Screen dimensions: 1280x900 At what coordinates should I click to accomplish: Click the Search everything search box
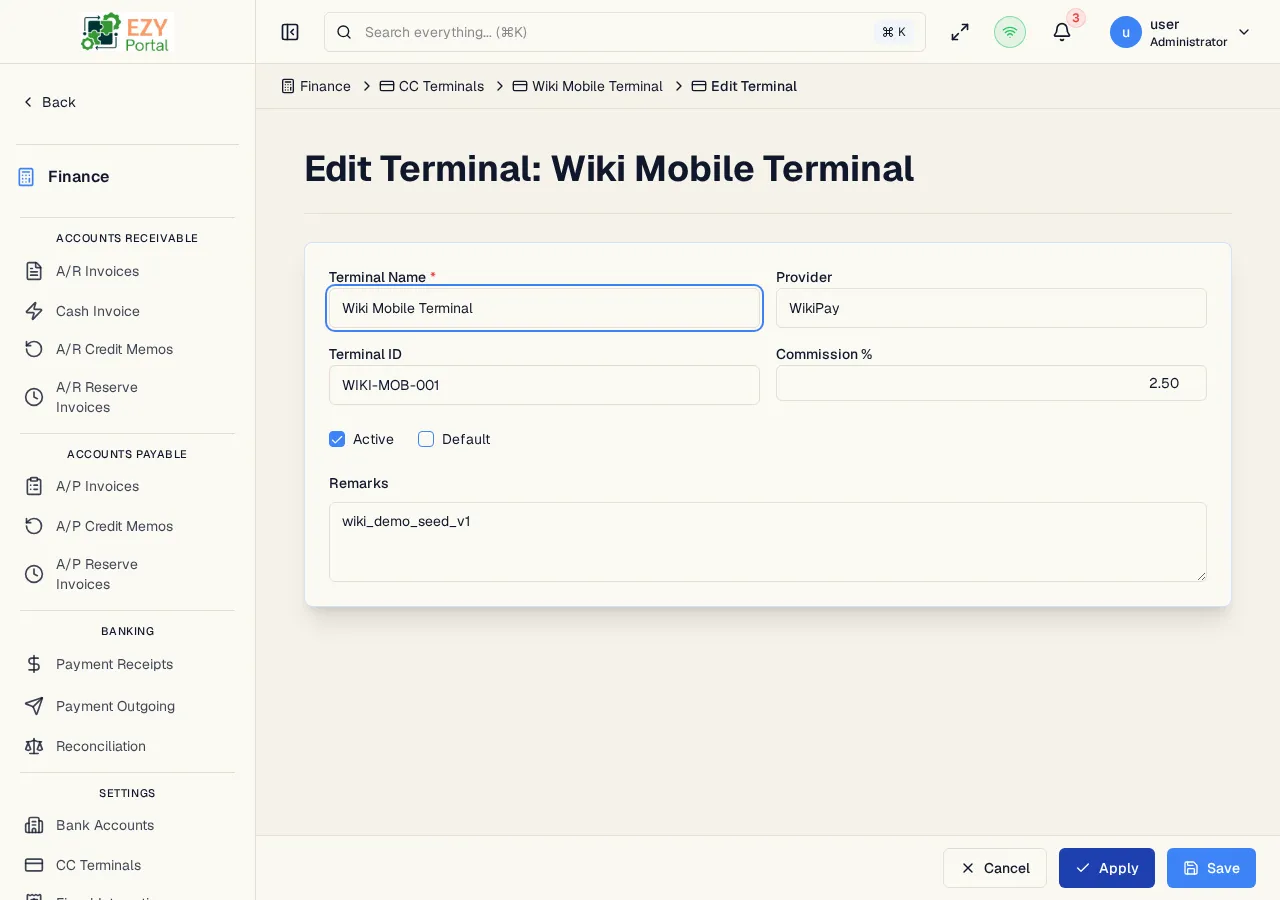click(625, 32)
